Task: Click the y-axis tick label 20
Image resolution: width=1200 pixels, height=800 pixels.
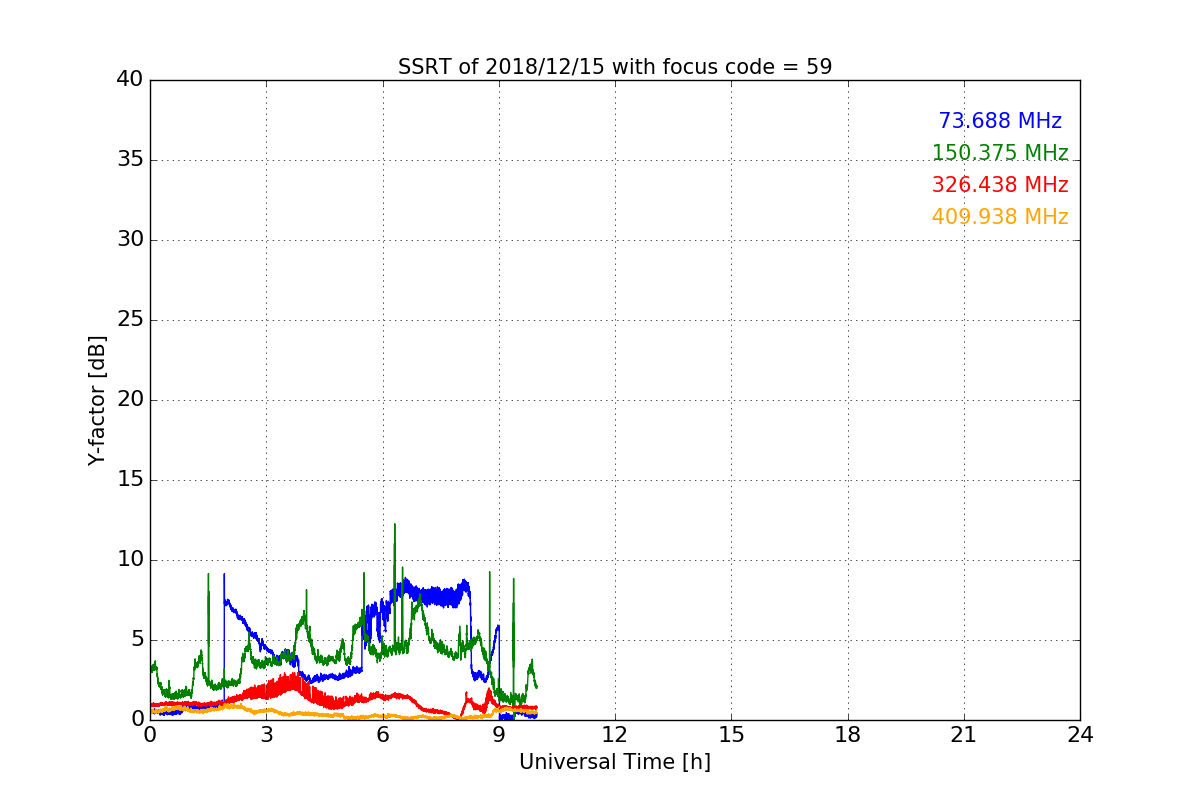Action: click(x=130, y=400)
